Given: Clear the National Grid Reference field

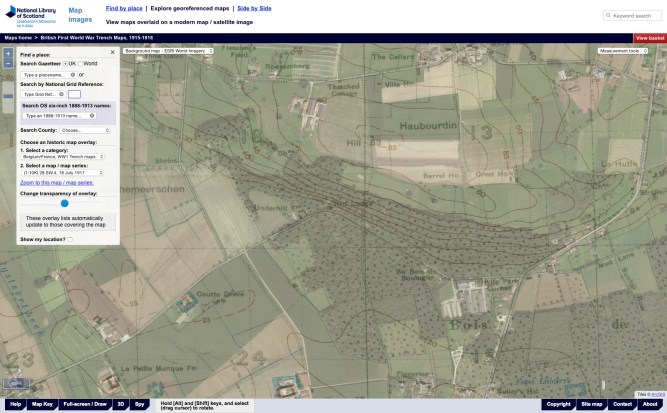Looking at the screenshot, I should tap(62, 94).
